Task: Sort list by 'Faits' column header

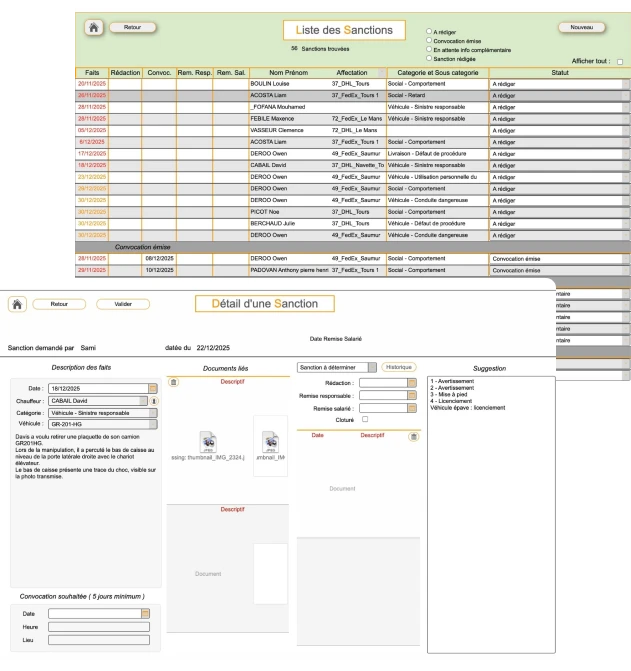Action: pos(91,73)
